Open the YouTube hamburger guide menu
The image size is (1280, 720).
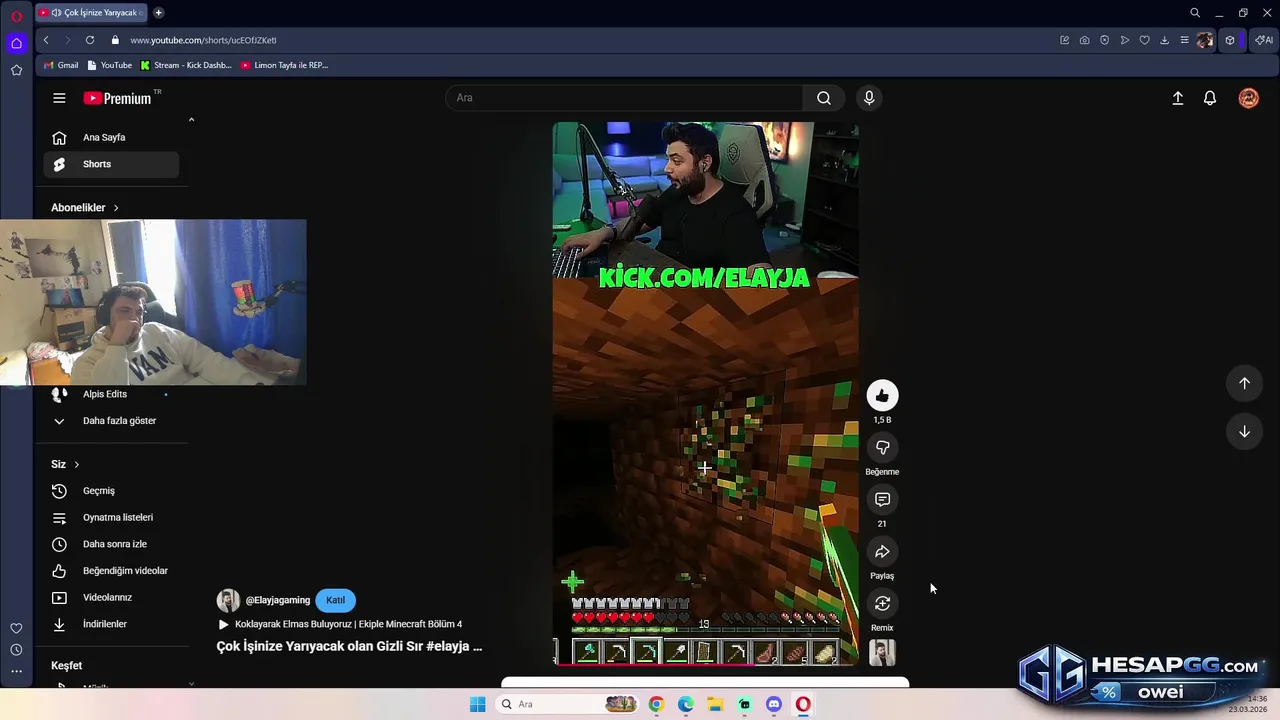click(59, 98)
